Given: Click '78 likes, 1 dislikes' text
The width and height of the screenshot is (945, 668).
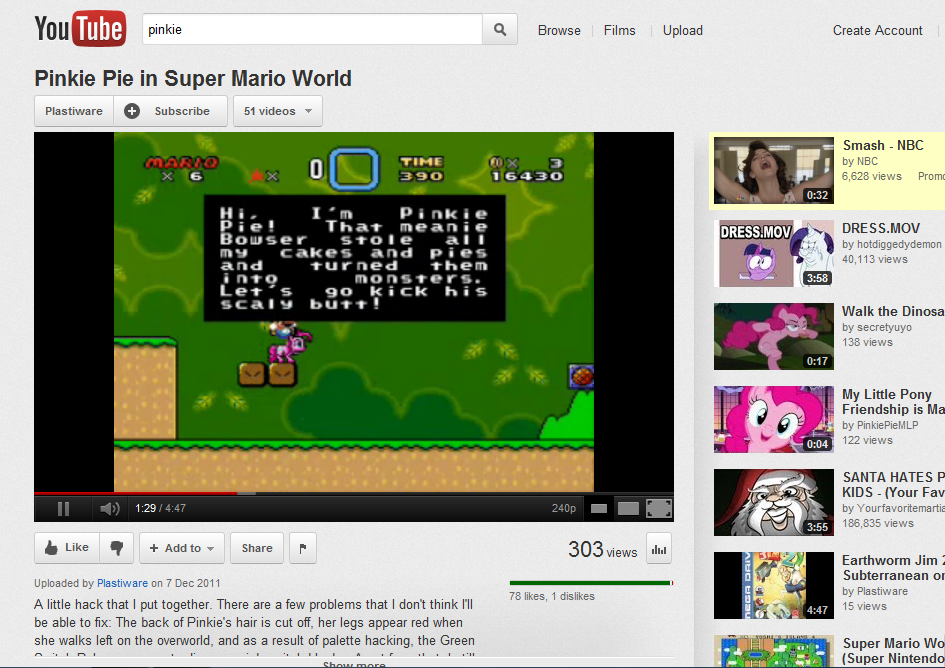Looking at the screenshot, I should pos(551,596).
